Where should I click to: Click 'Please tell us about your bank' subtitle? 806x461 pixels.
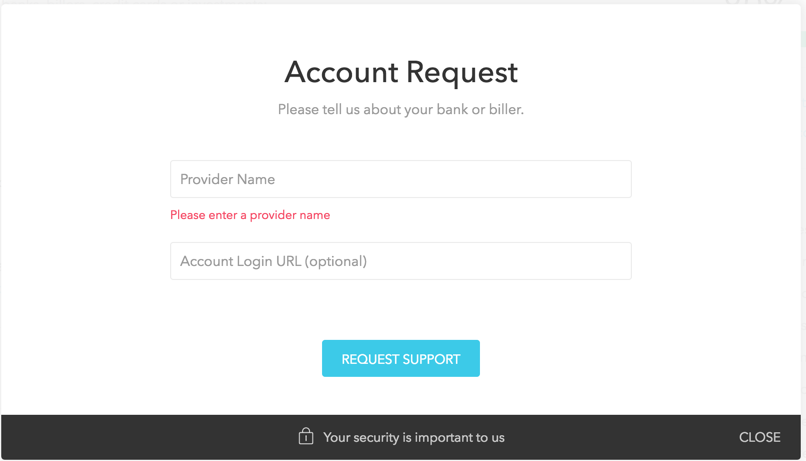click(x=400, y=109)
